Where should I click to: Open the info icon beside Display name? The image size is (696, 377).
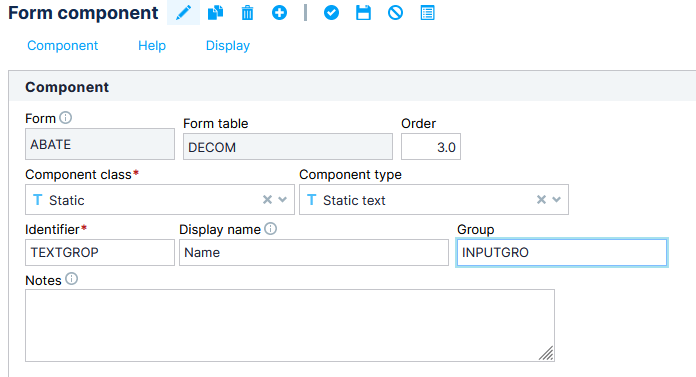(x=270, y=229)
